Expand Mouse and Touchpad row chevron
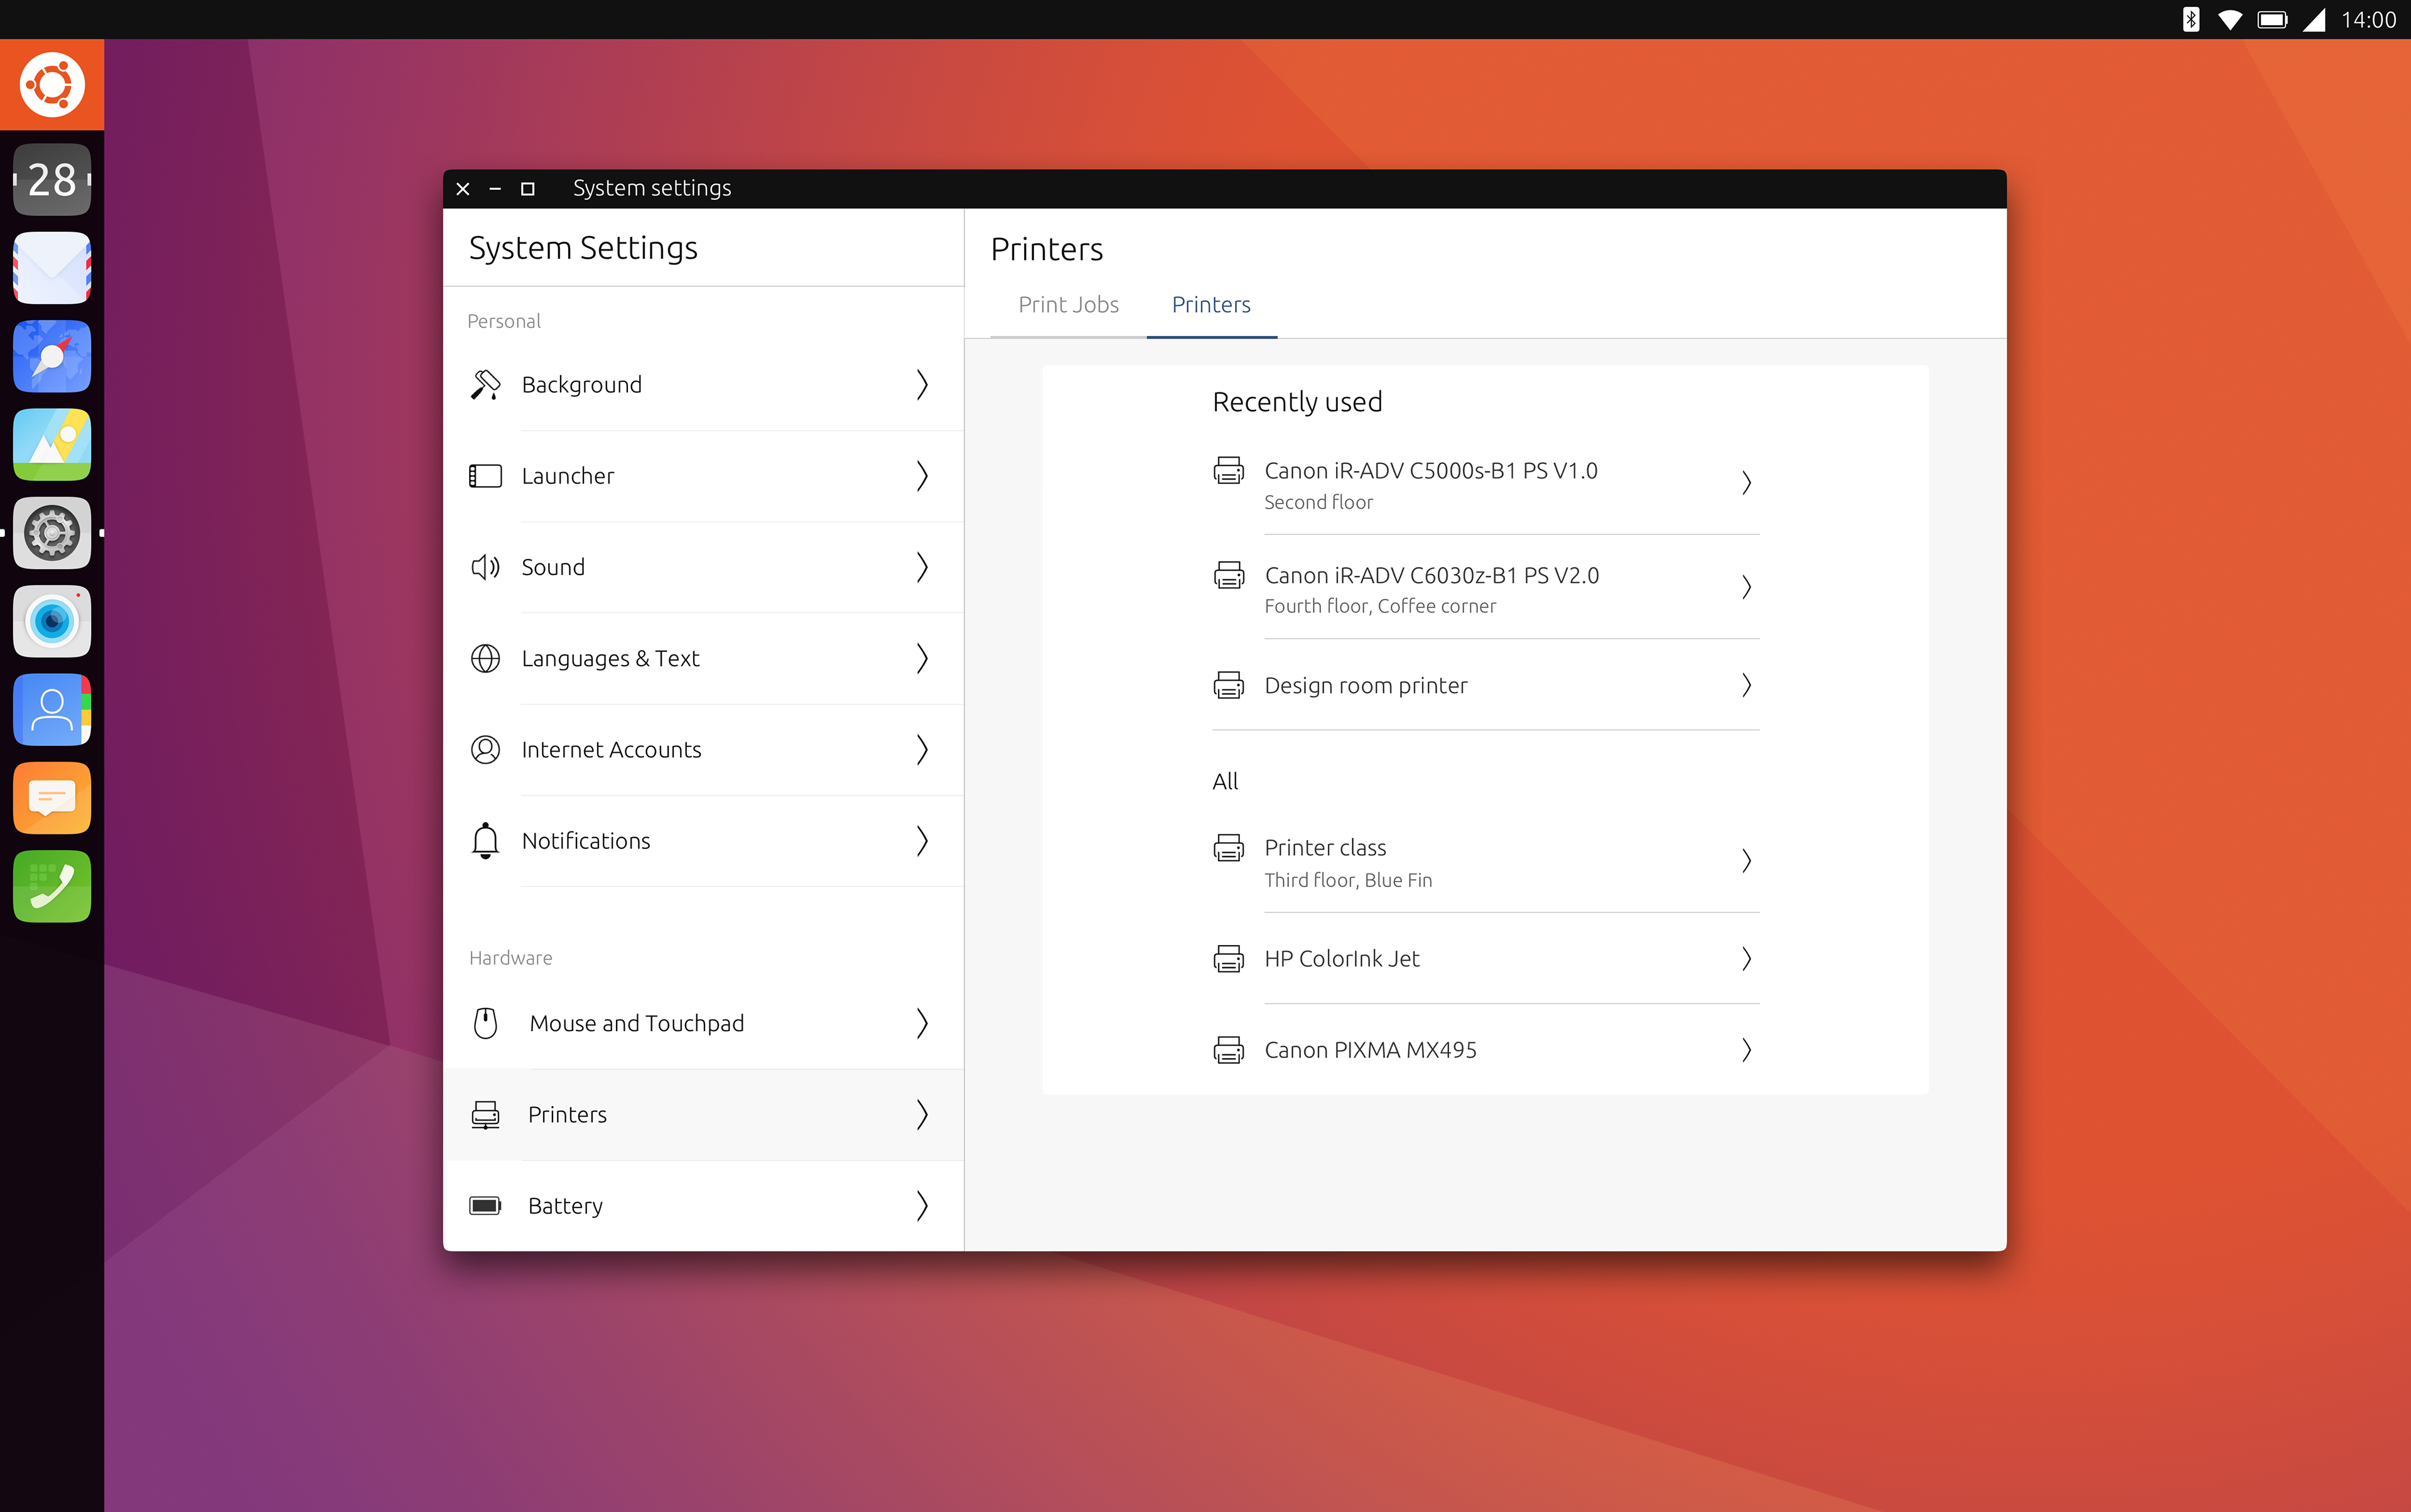This screenshot has height=1512, width=2411. [922, 1023]
